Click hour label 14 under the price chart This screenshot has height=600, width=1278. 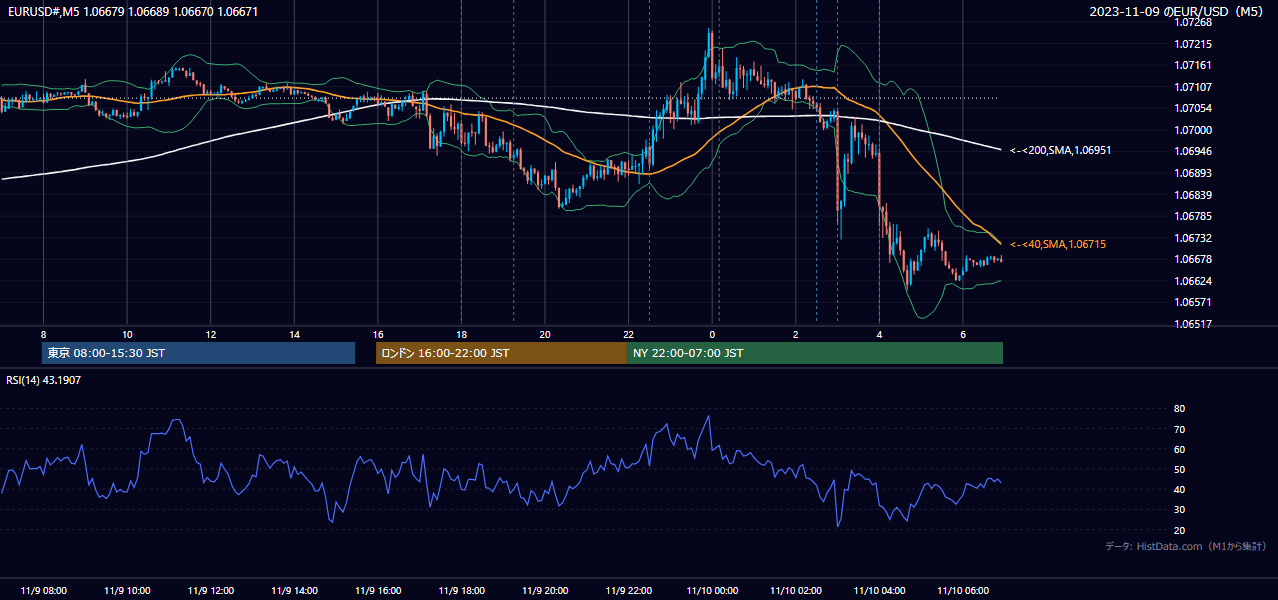pos(294,334)
